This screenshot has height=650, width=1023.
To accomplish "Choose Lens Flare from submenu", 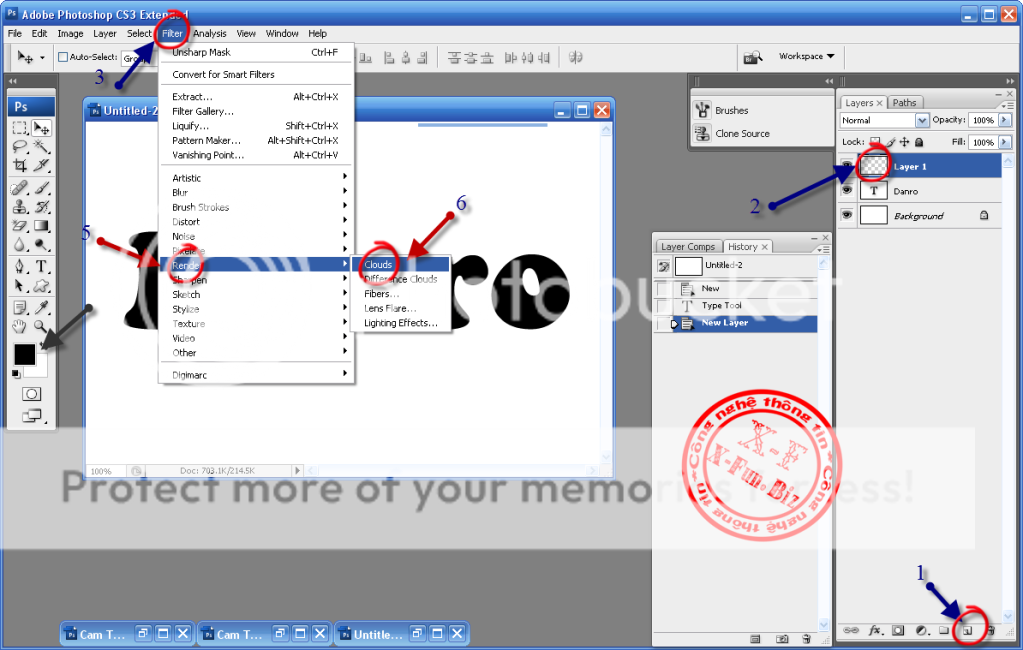I will coord(401,308).
